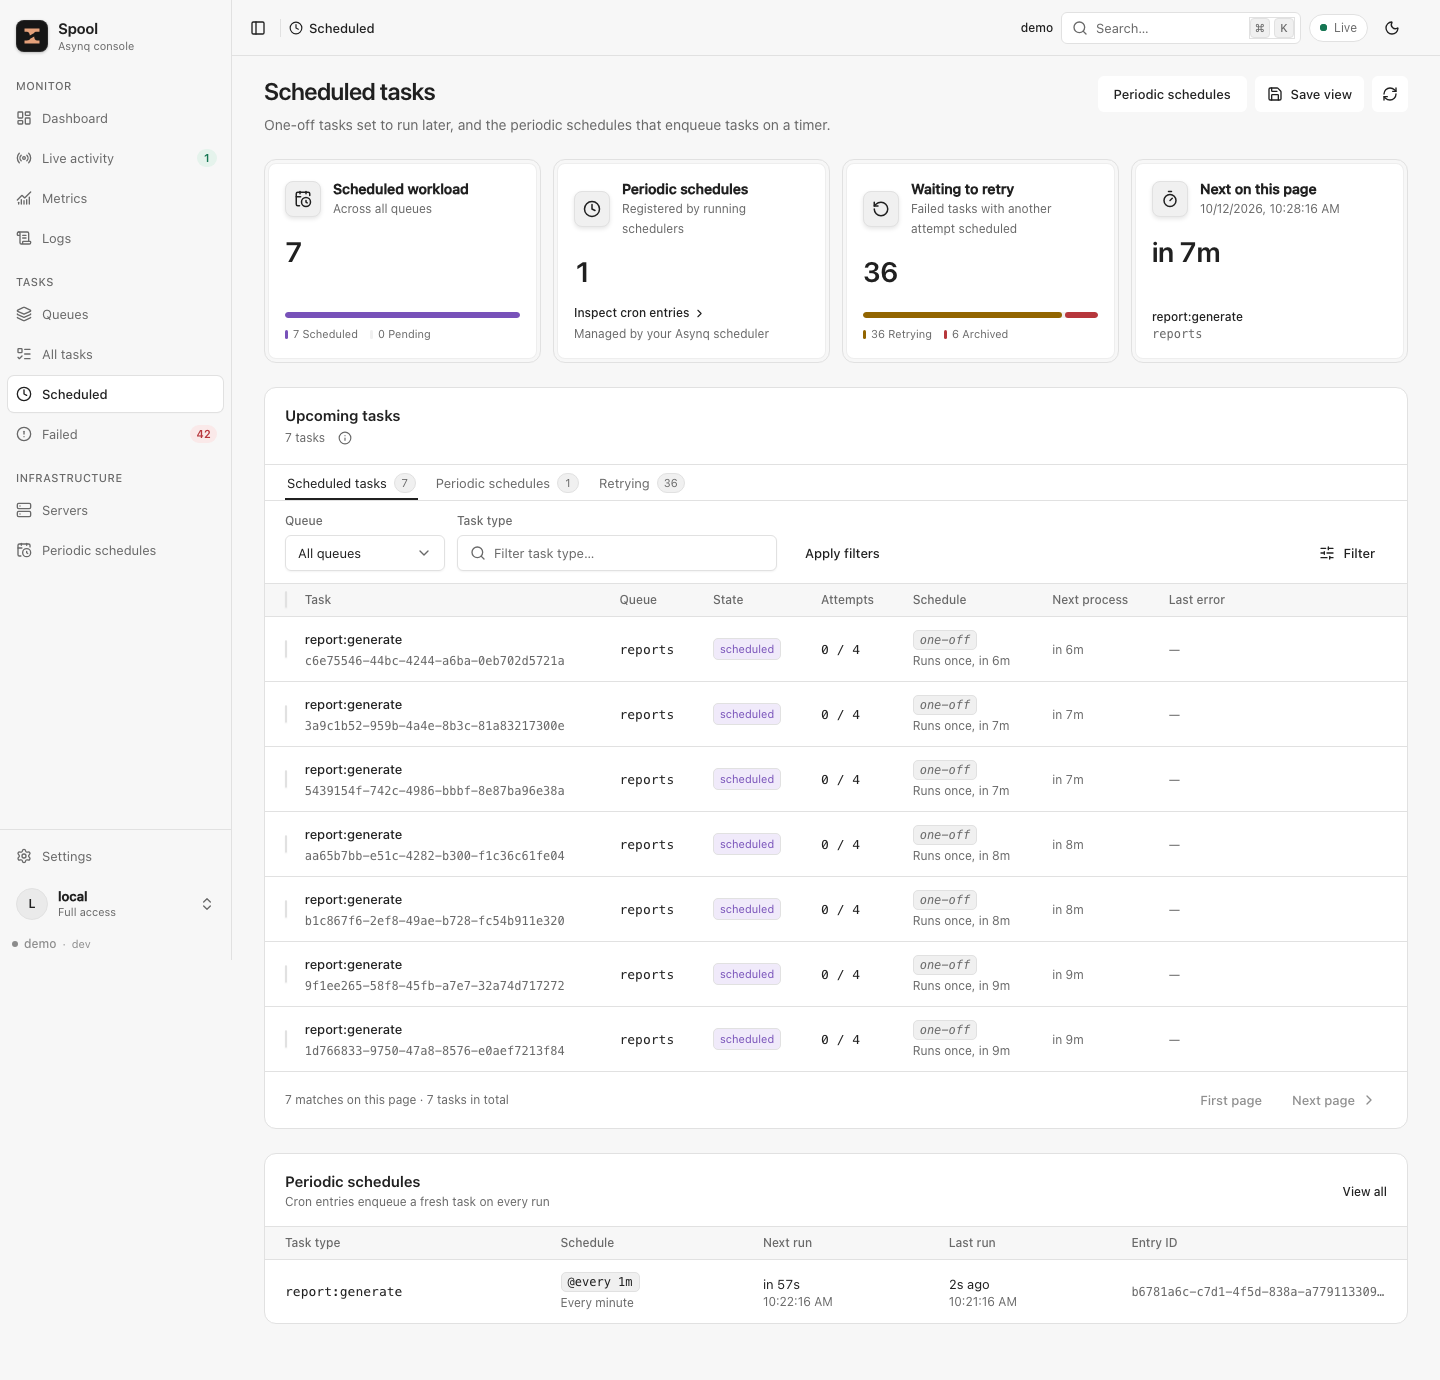
Task: Switch to the Retrying tab
Action: (x=641, y=483)
